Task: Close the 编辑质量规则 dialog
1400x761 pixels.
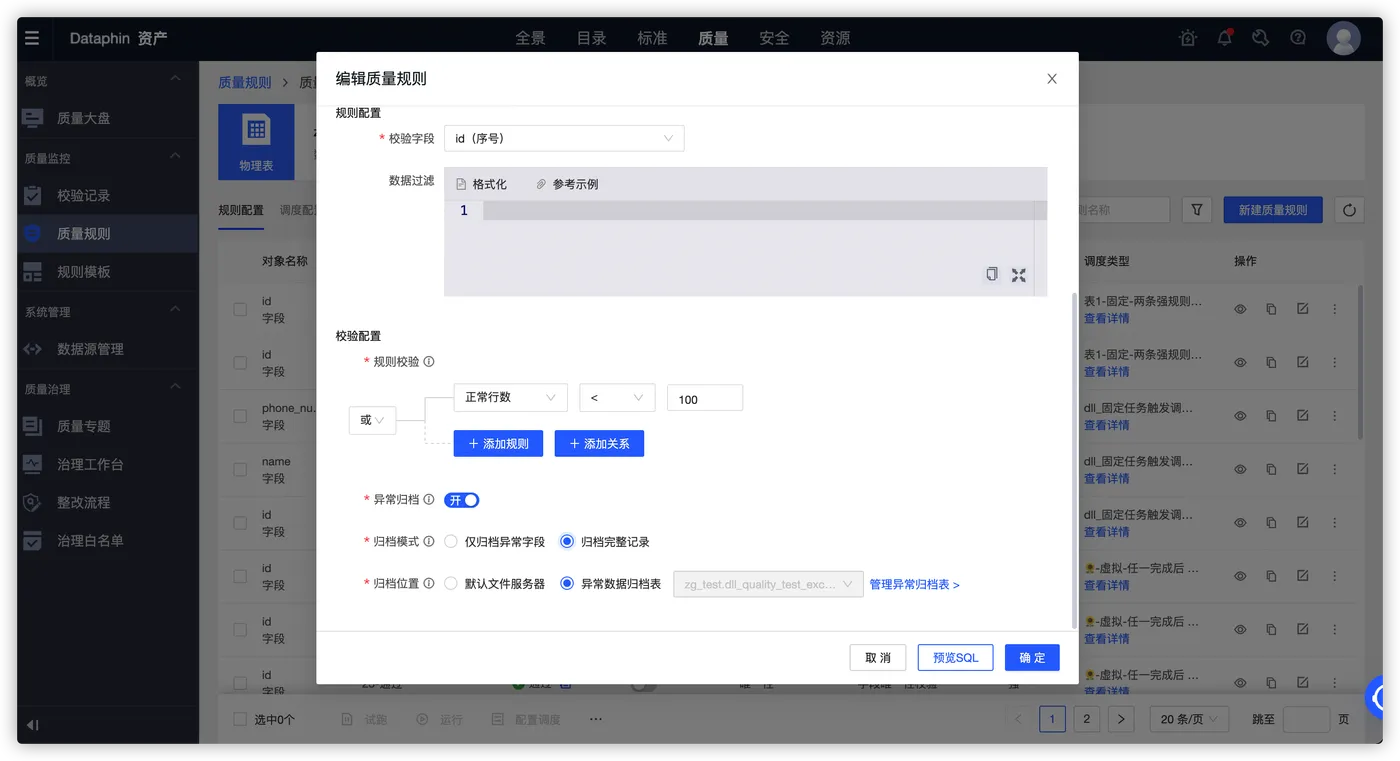Action: point(1052,79)
